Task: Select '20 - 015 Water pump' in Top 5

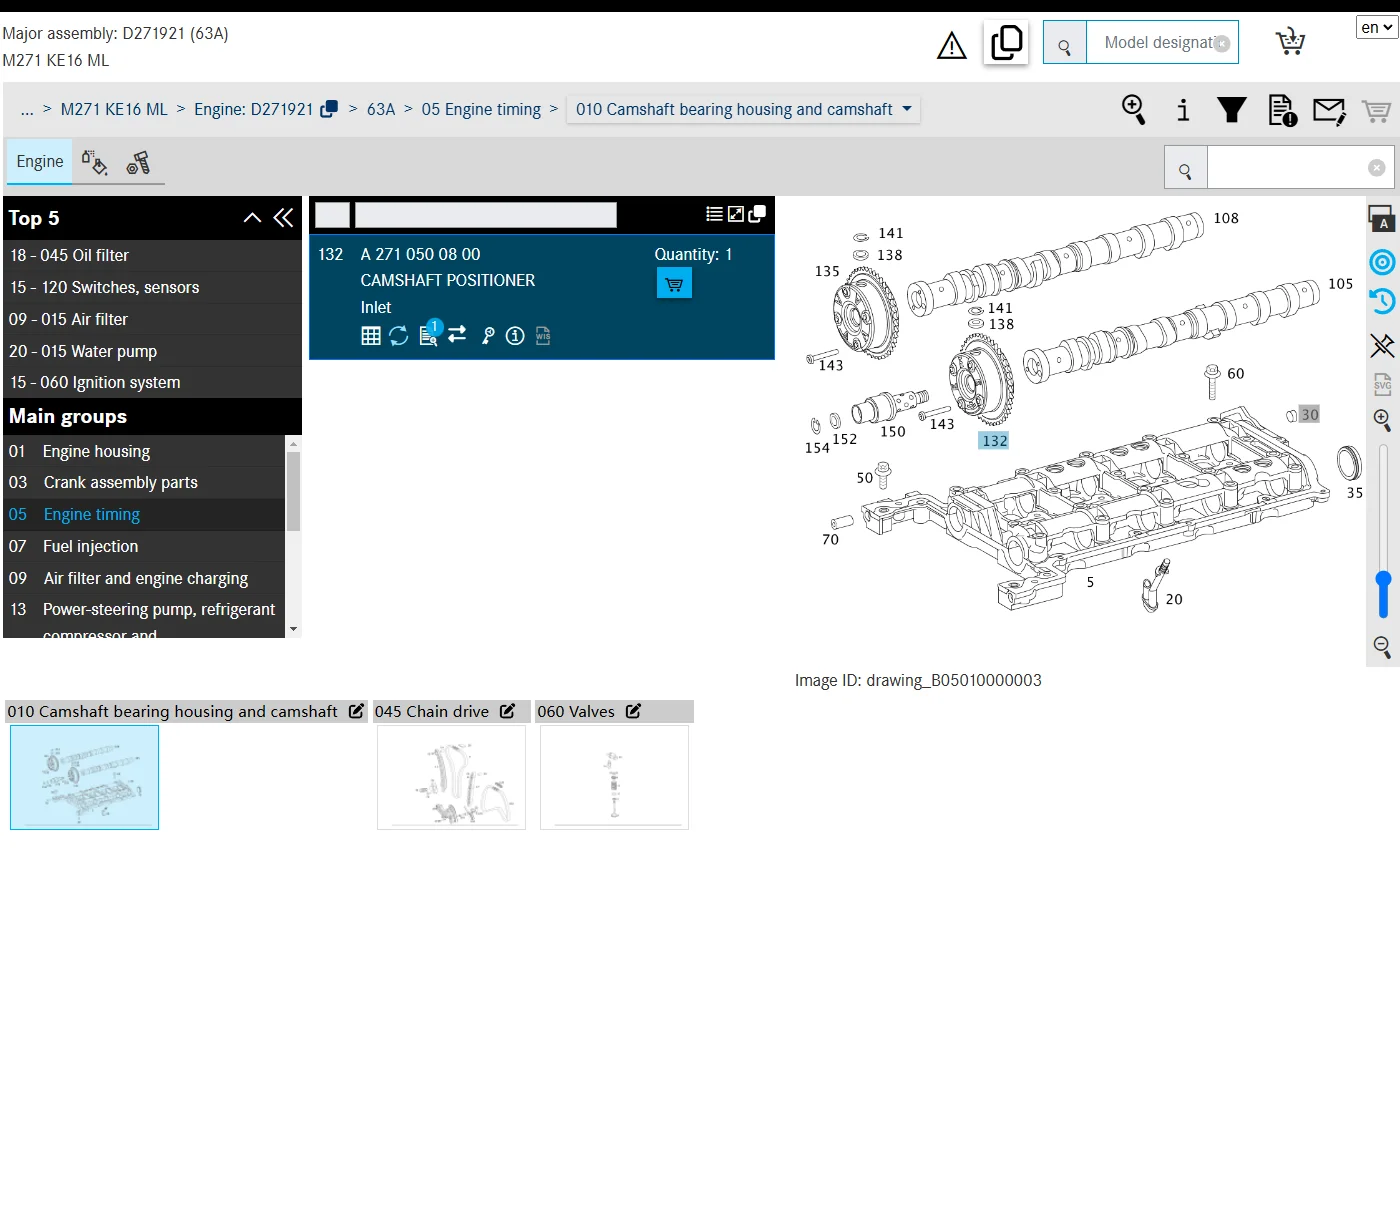Action: click(x=153, y=351)
